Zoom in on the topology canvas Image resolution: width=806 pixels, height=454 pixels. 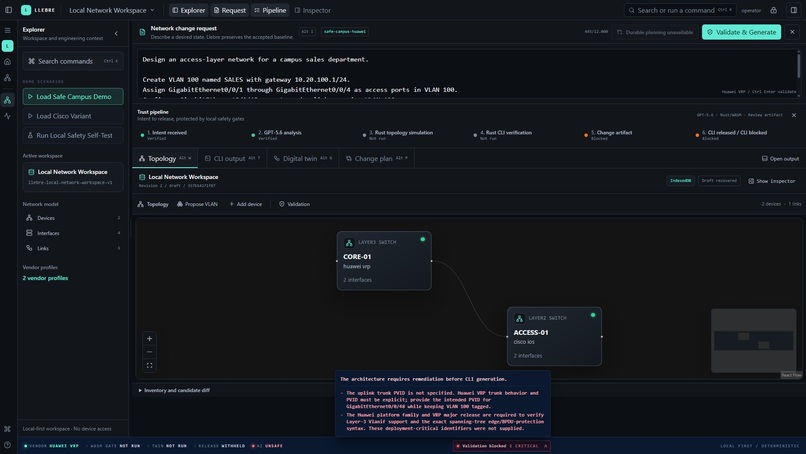[x=150, y=338]
